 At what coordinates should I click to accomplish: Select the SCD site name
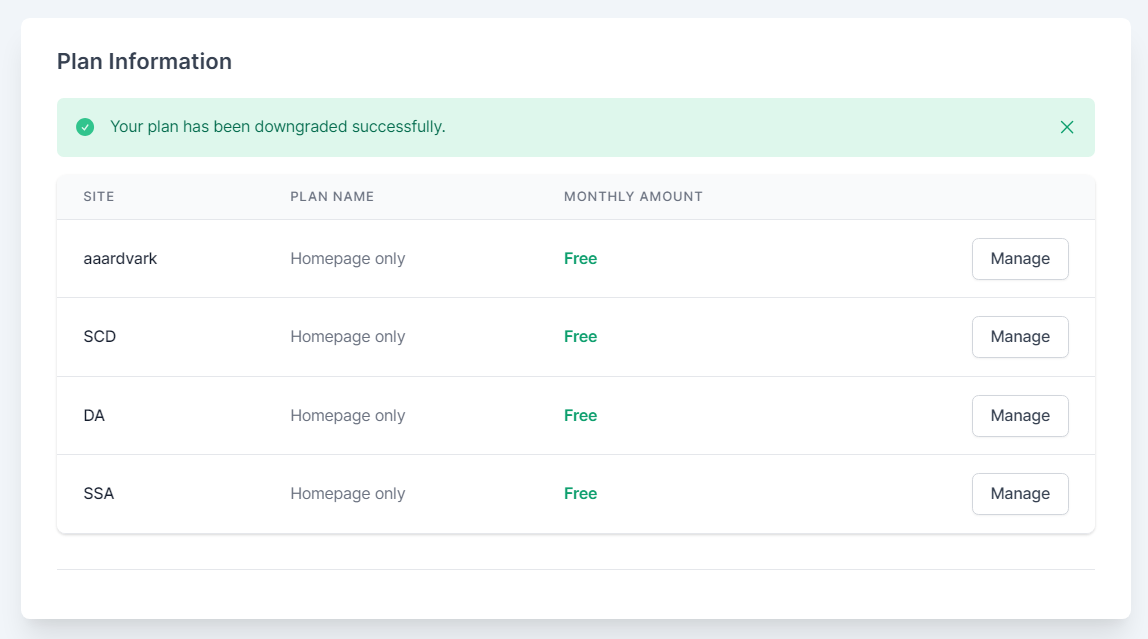100,337
